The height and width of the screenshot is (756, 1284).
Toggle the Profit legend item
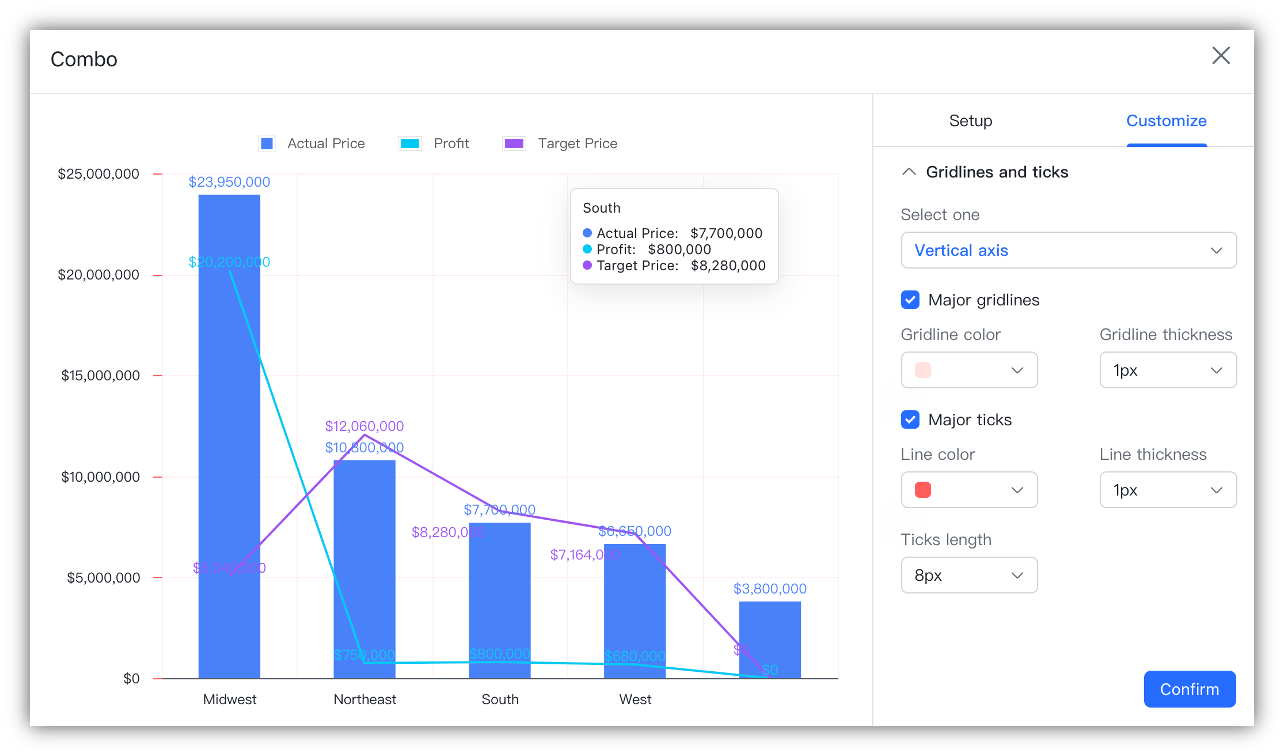[434, 143]
